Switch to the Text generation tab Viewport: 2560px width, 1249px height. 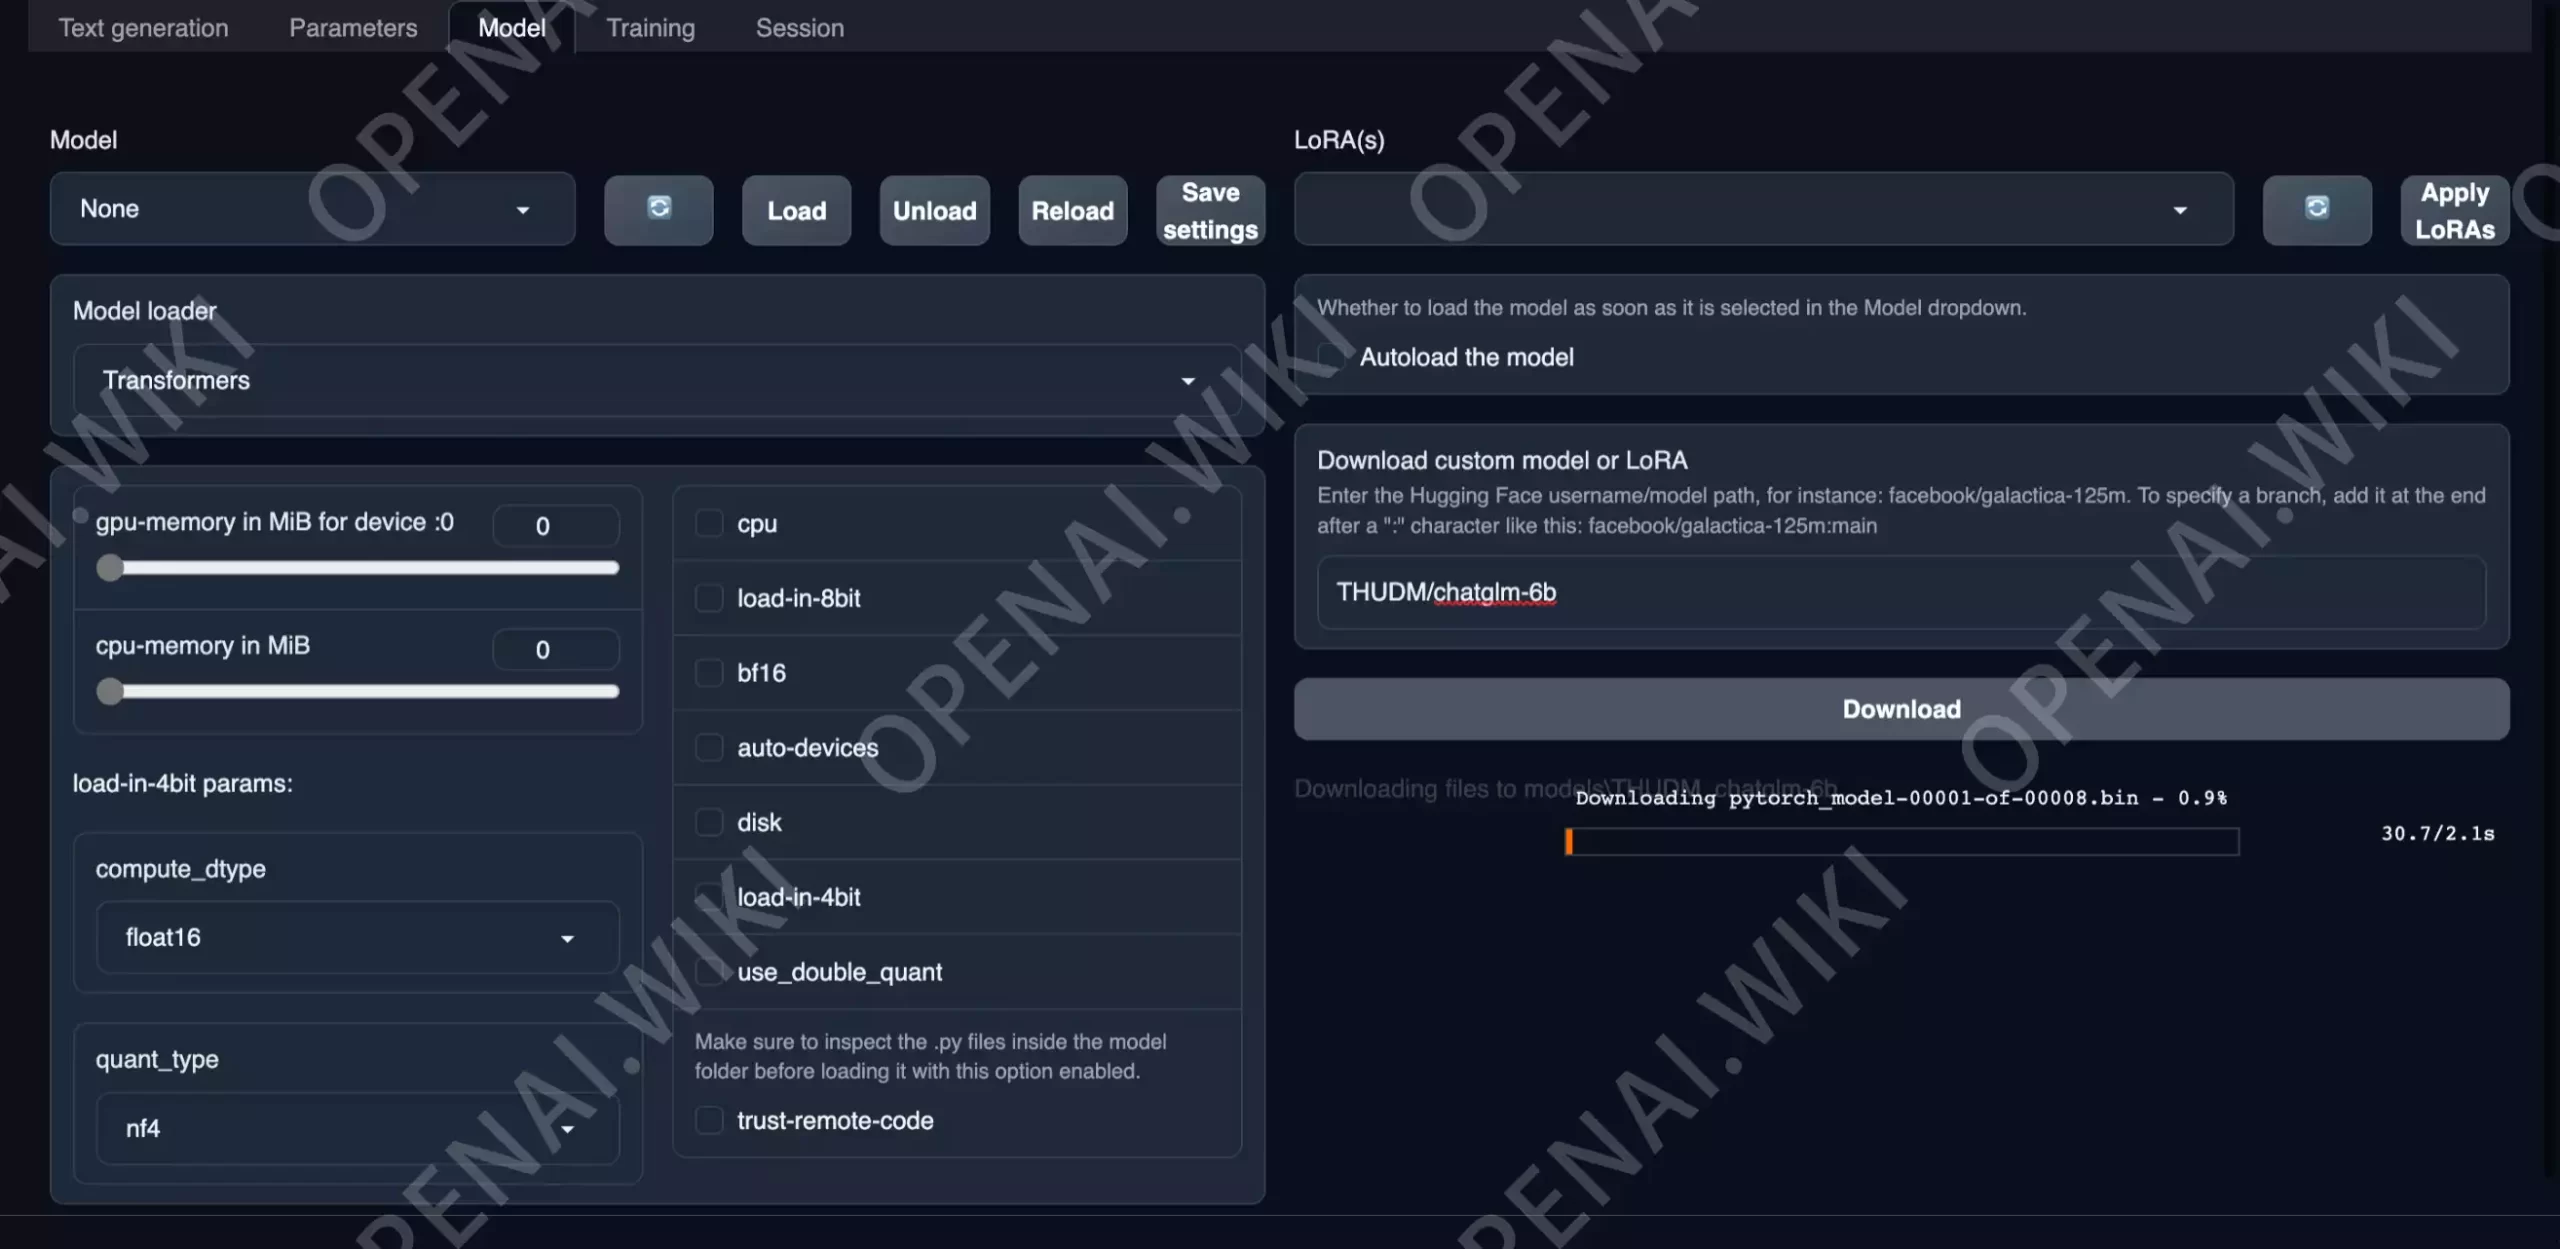(x=143, y=27)
